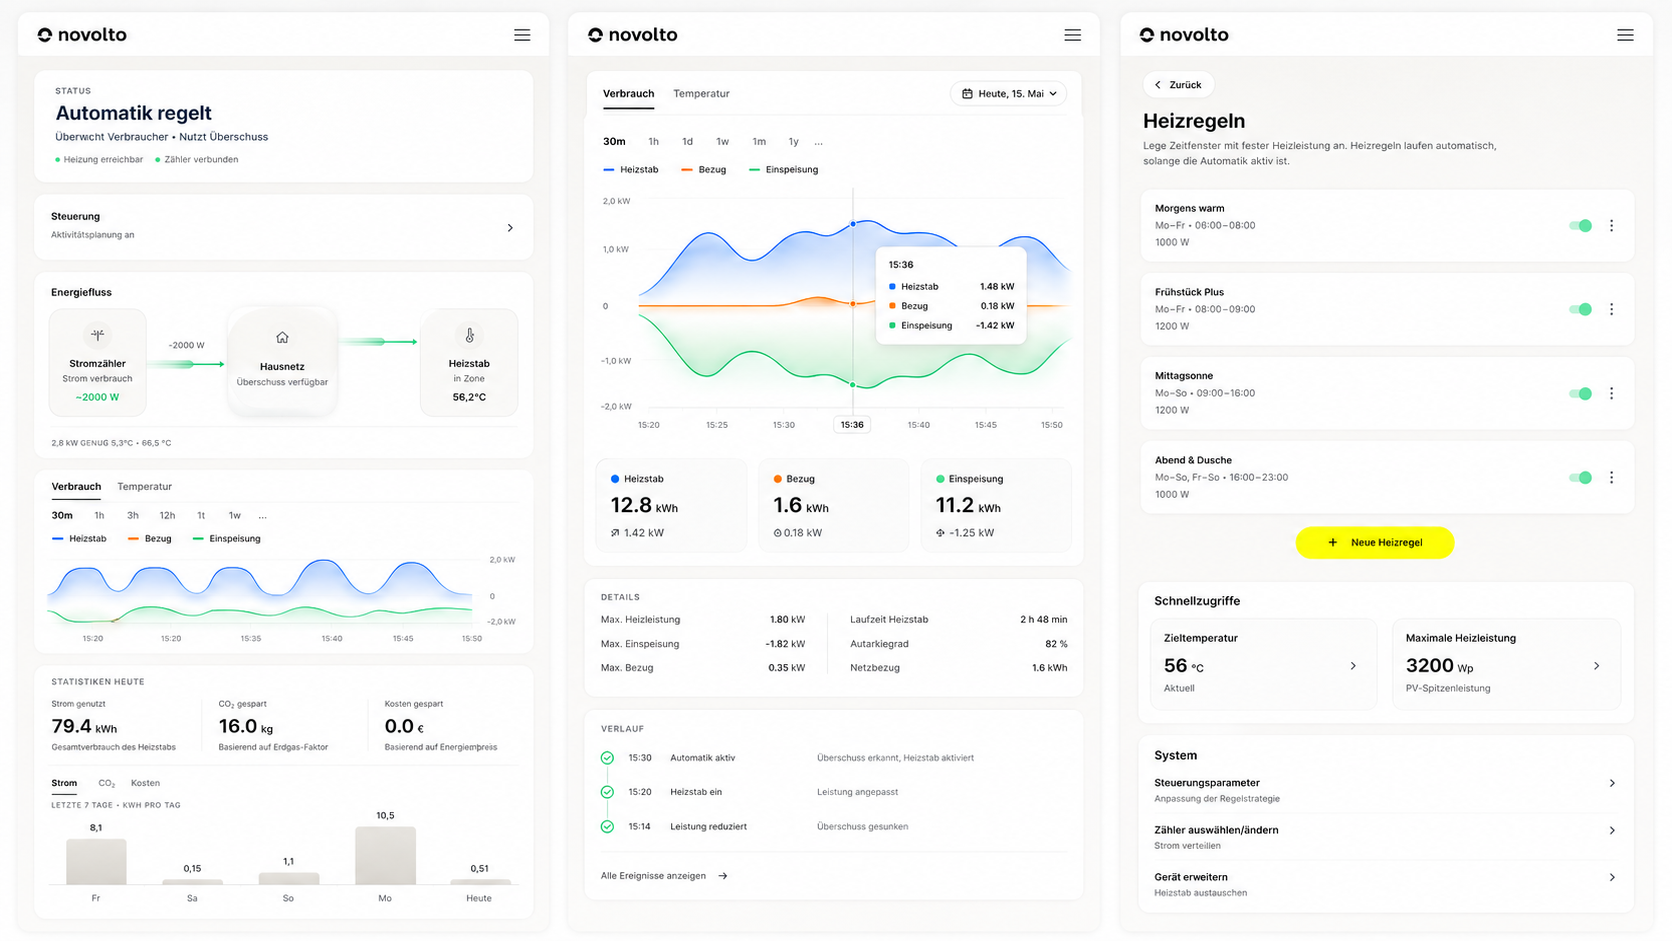Click the Stromzähler meter icon
The image size is (1672, 941).
pyautogui.click(x=97, y=335)
